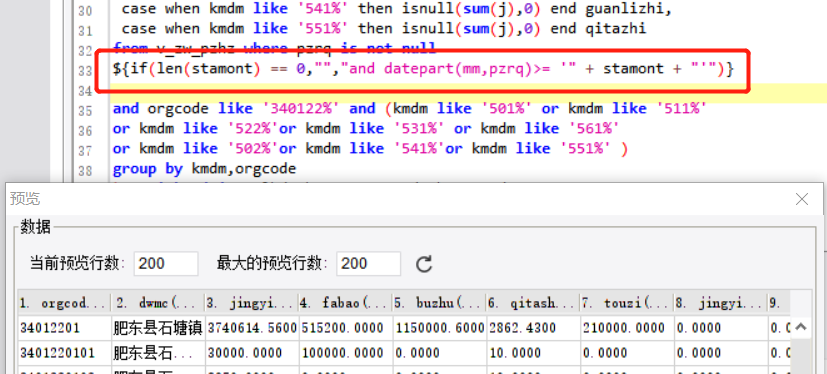
Task: Click cell 10.0000 in the qitash column
Action: coord(533,352)
